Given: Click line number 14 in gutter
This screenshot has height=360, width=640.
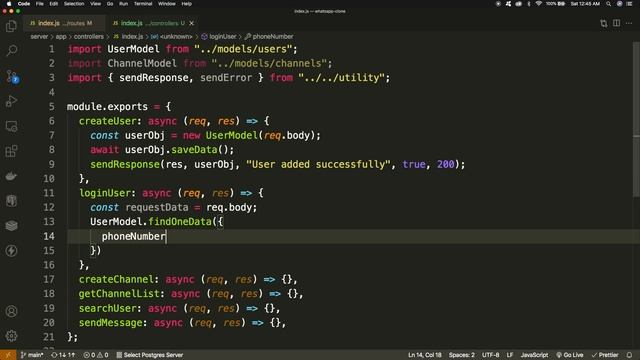Looking at the screenshot, I should (x=49, y=236).
